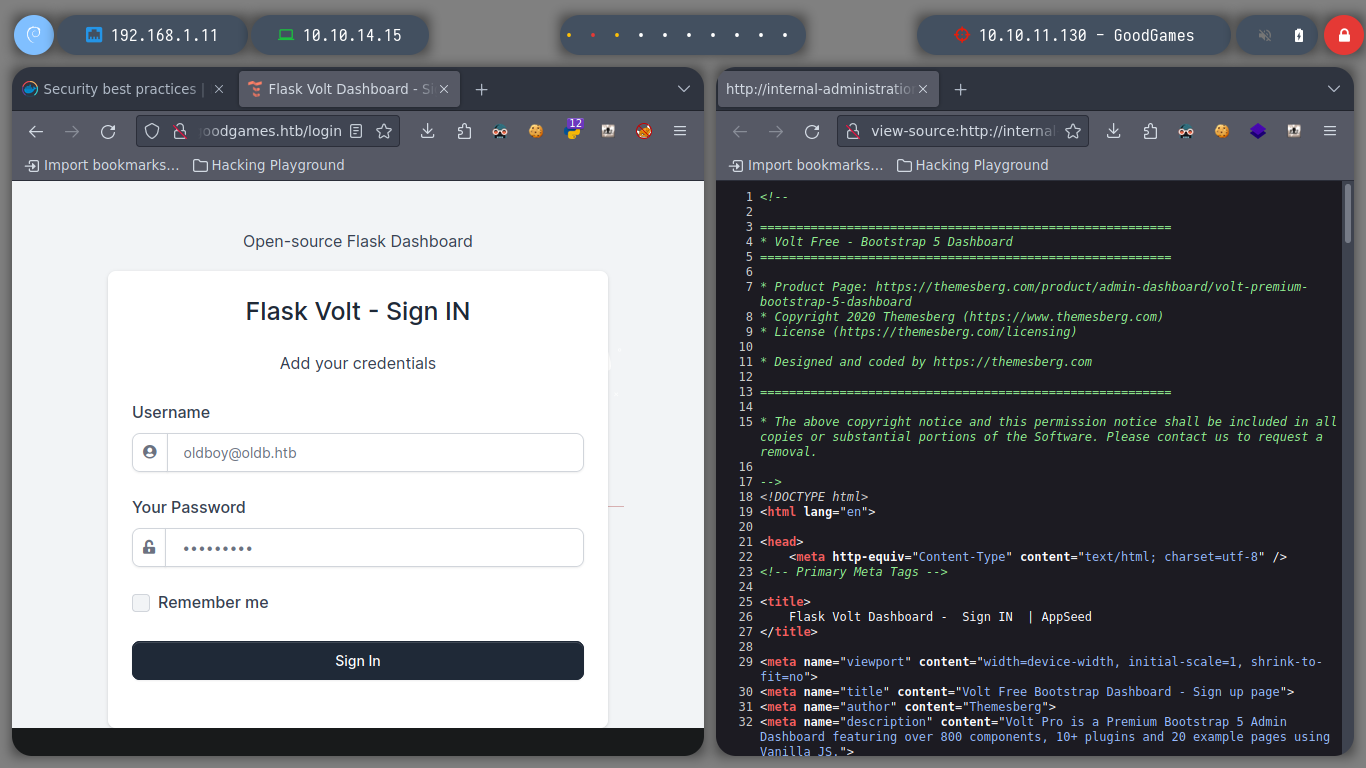Image resolution: width=1366 pixels, height=768 pixels.
Task: Check the Remember me box
Action: pos(141,602)
